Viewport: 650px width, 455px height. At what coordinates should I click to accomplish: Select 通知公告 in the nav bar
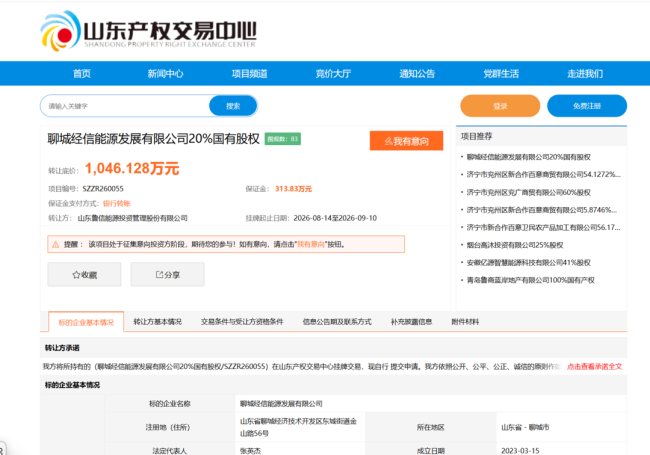417,74
